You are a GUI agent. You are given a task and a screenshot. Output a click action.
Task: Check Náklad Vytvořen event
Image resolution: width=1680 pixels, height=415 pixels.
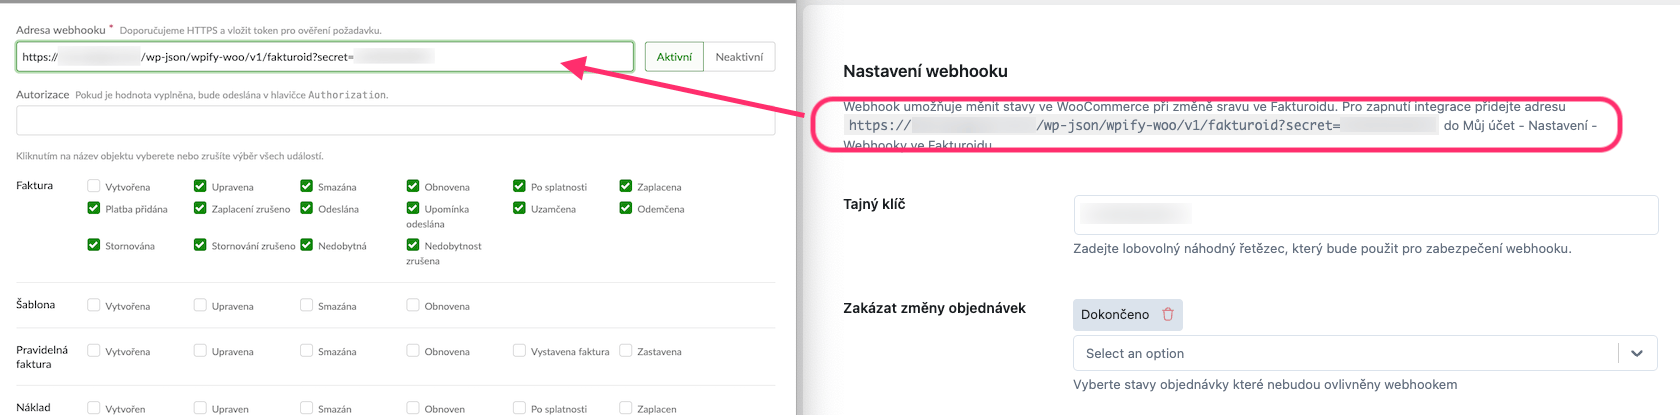[94, 408]
